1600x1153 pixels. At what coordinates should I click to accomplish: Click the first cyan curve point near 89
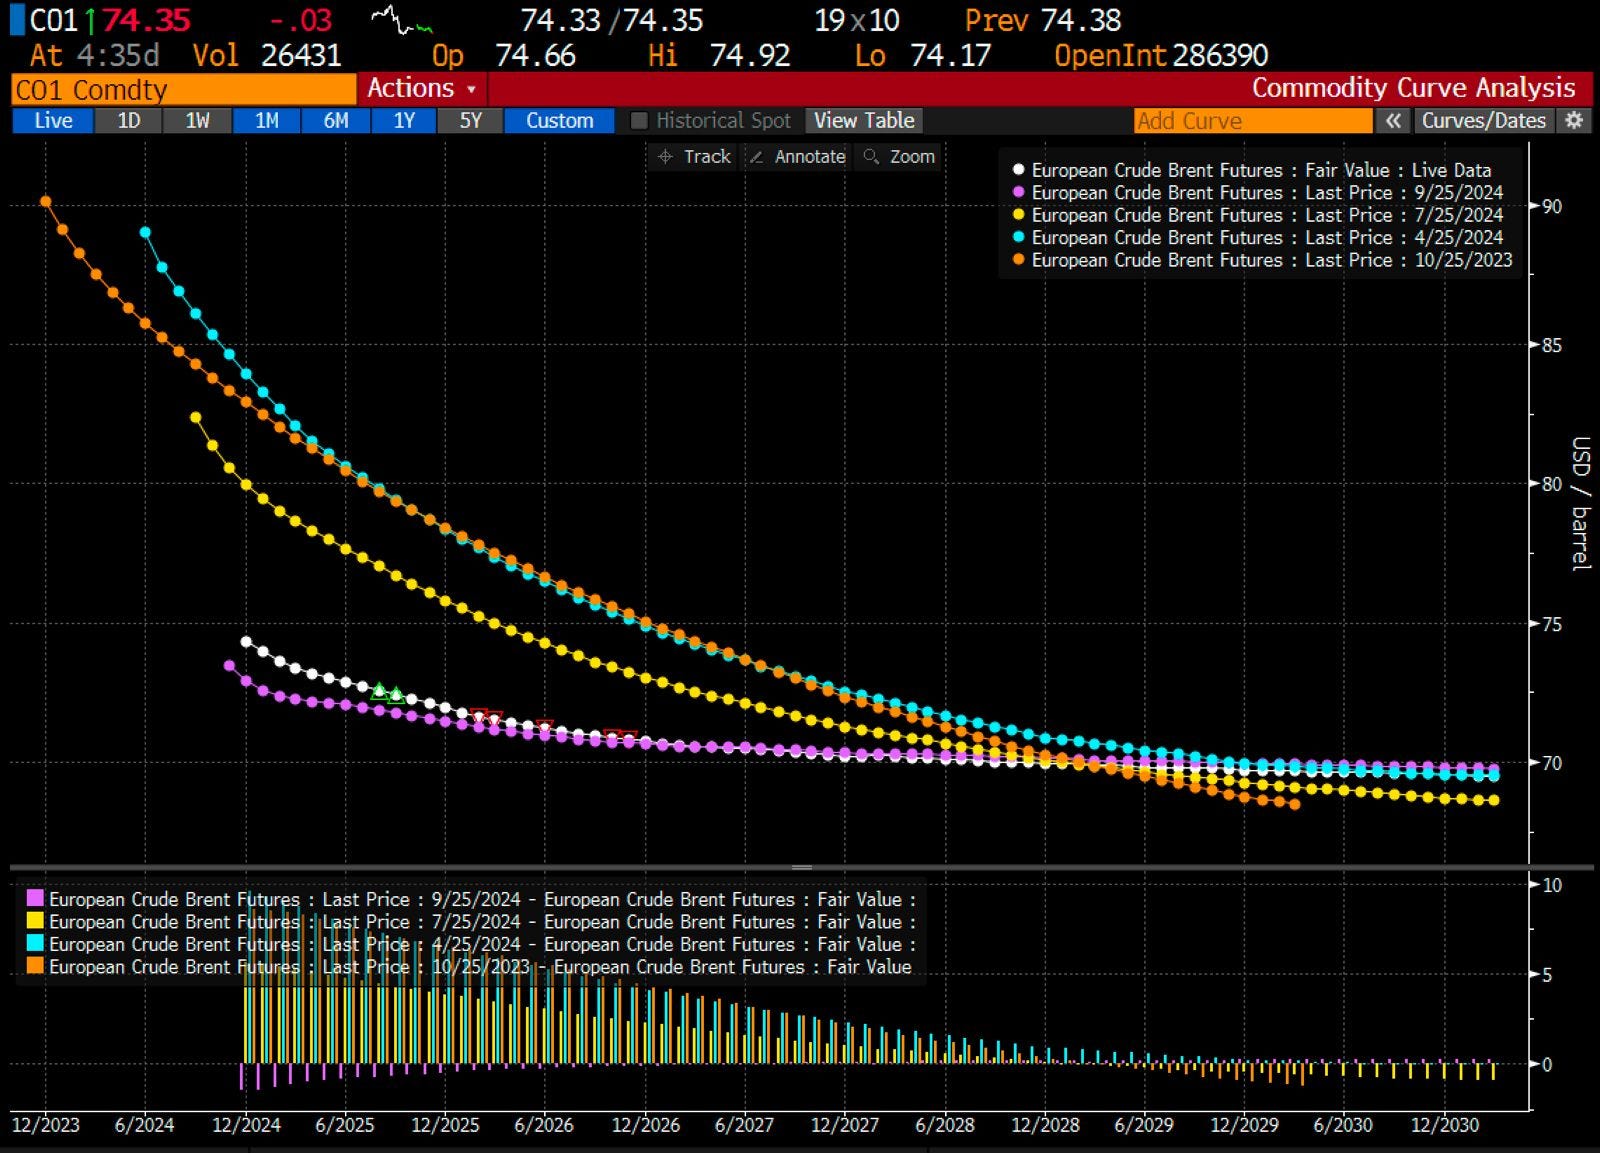pos(145,232)
